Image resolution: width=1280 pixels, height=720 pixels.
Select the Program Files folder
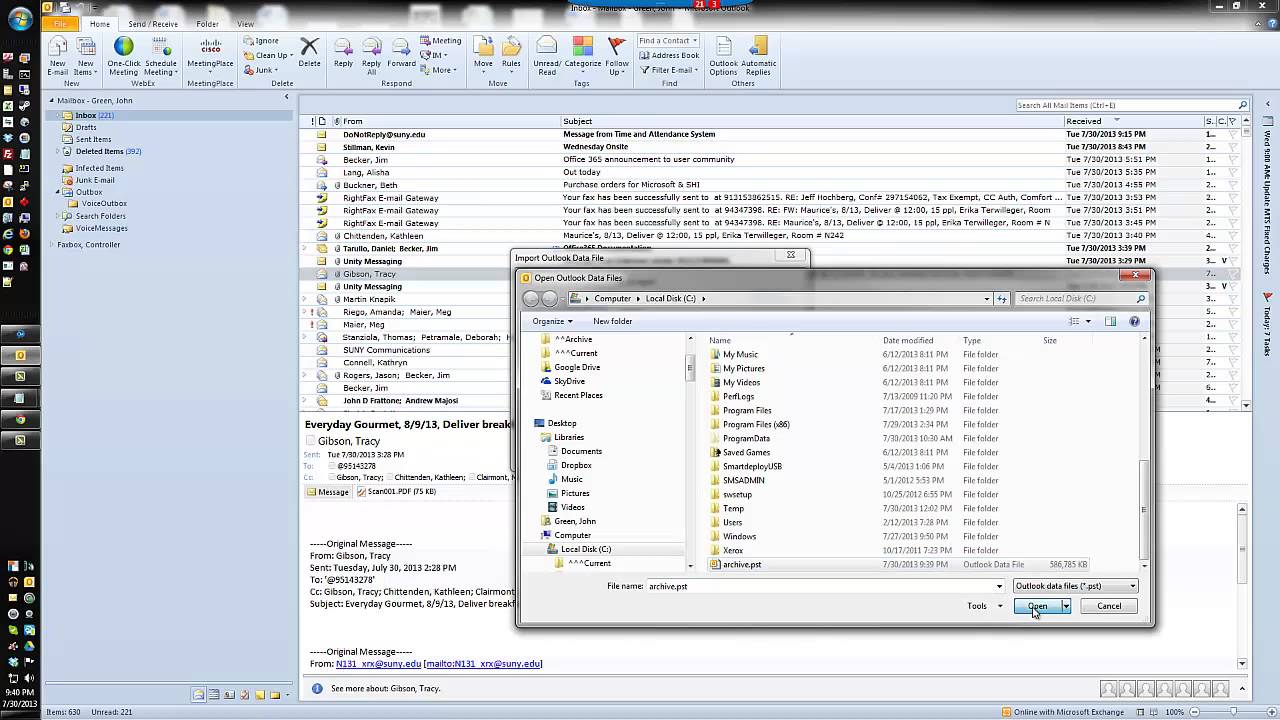coord(746,410)
